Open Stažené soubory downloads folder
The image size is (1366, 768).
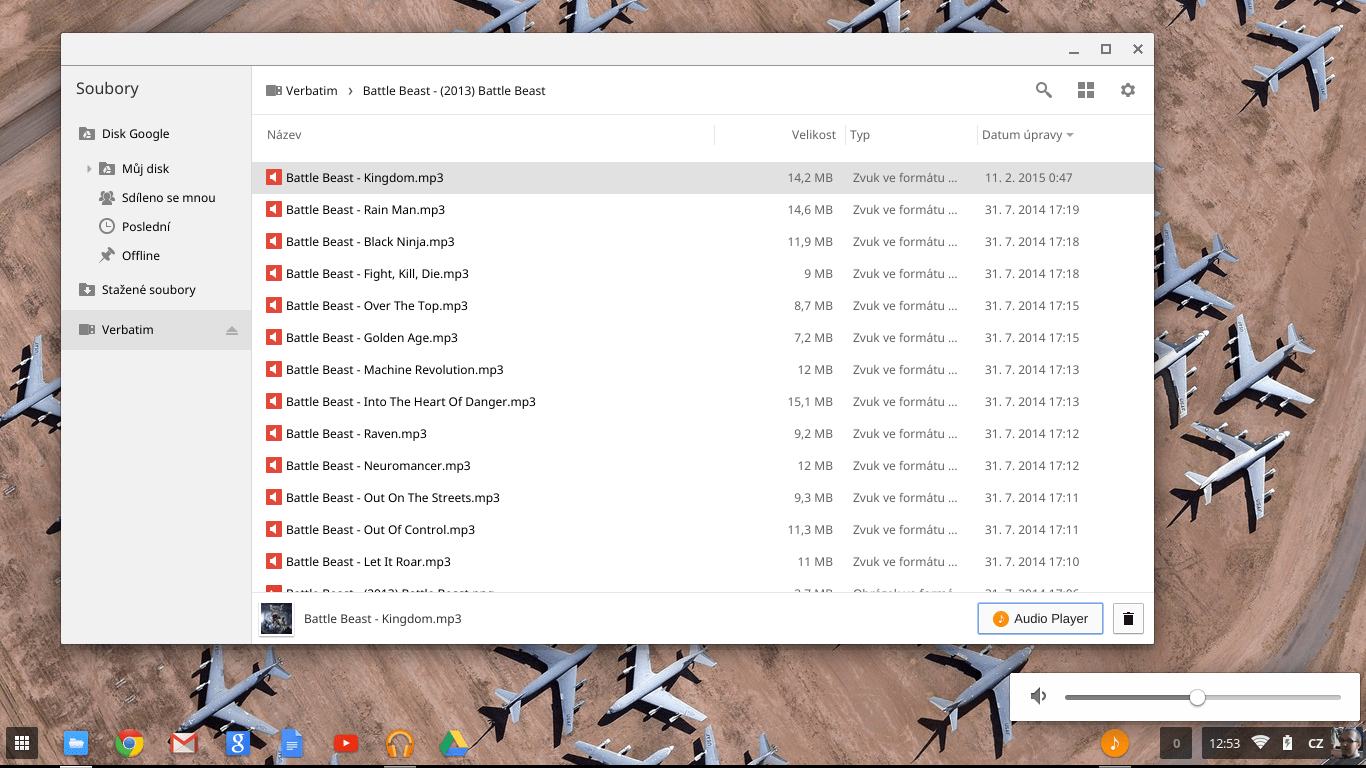click(x=156, y=290)
